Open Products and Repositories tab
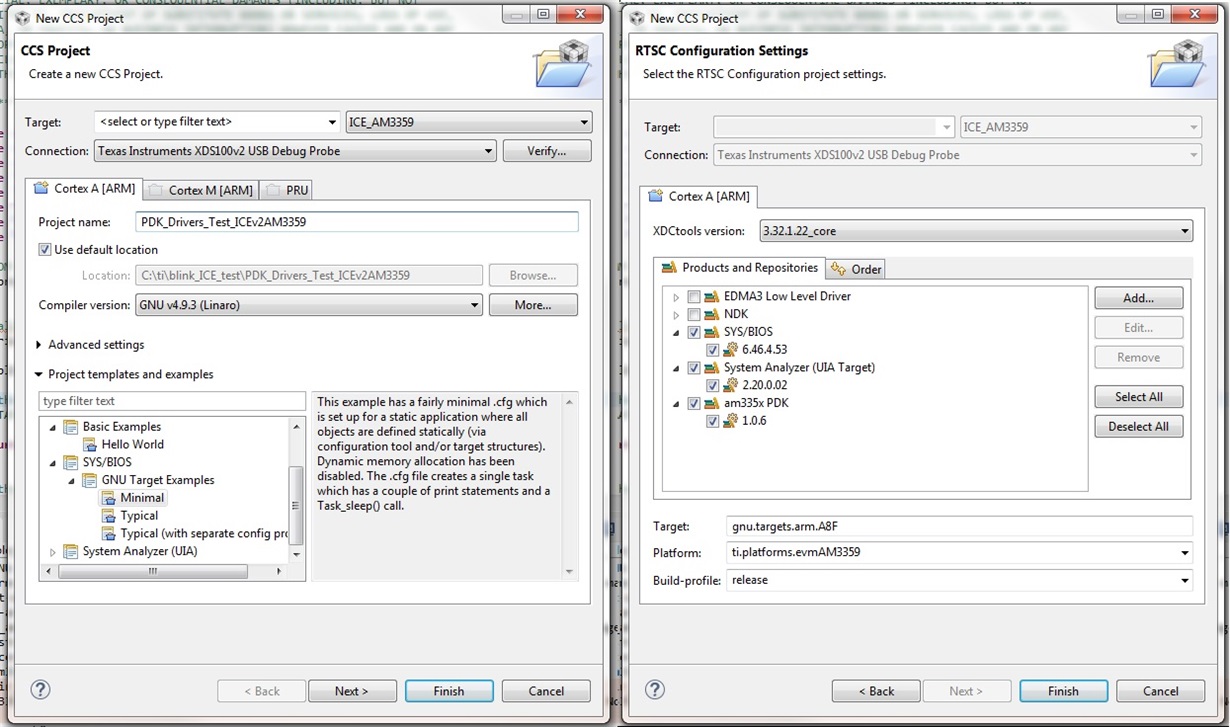1230x727 pixels. [738, 268]
